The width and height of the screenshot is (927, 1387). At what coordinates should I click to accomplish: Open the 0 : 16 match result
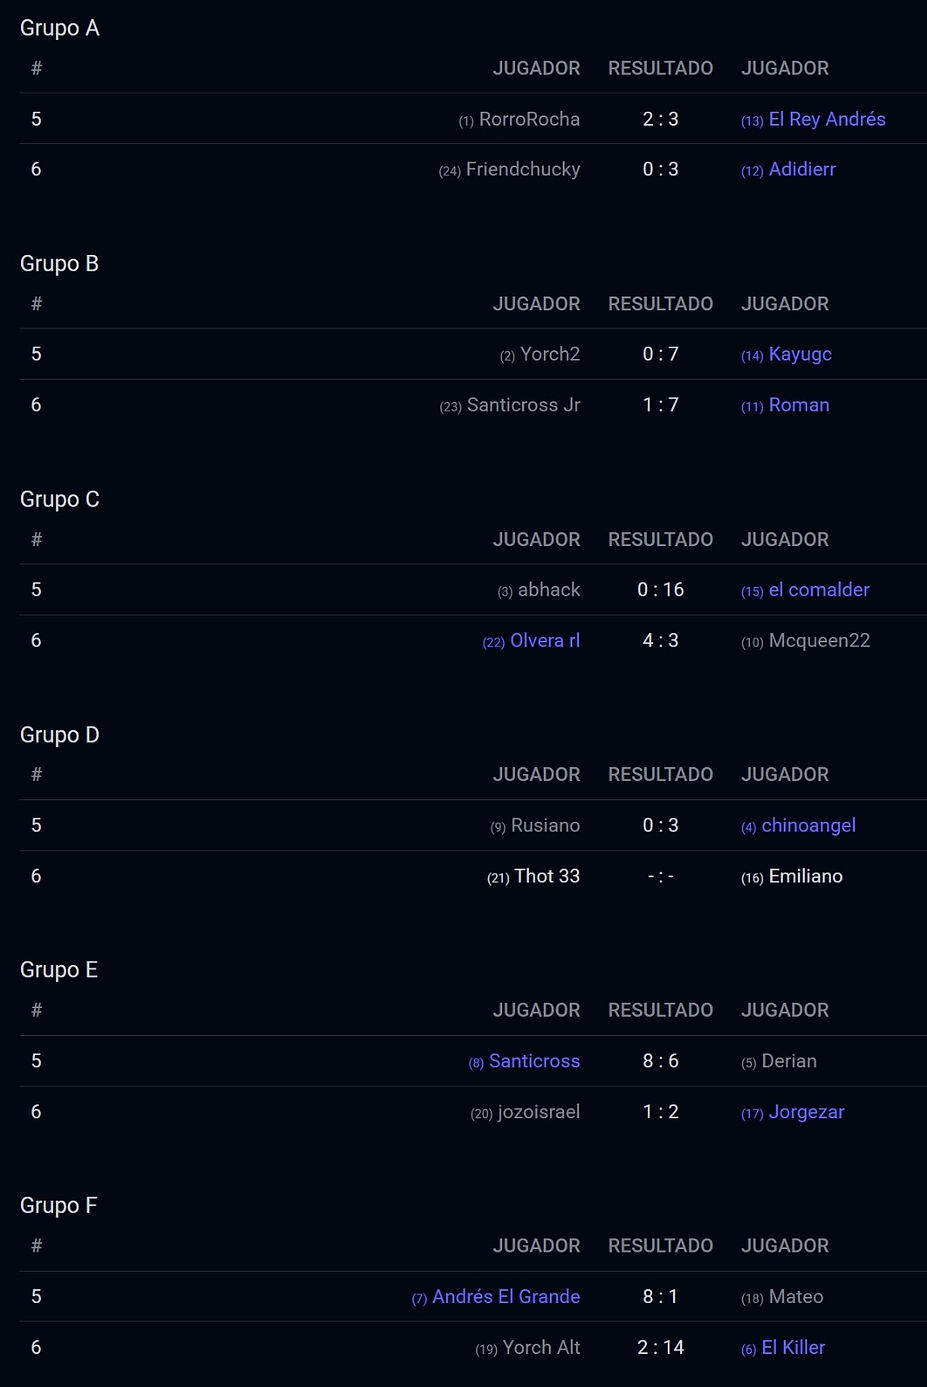click(660, 590)
